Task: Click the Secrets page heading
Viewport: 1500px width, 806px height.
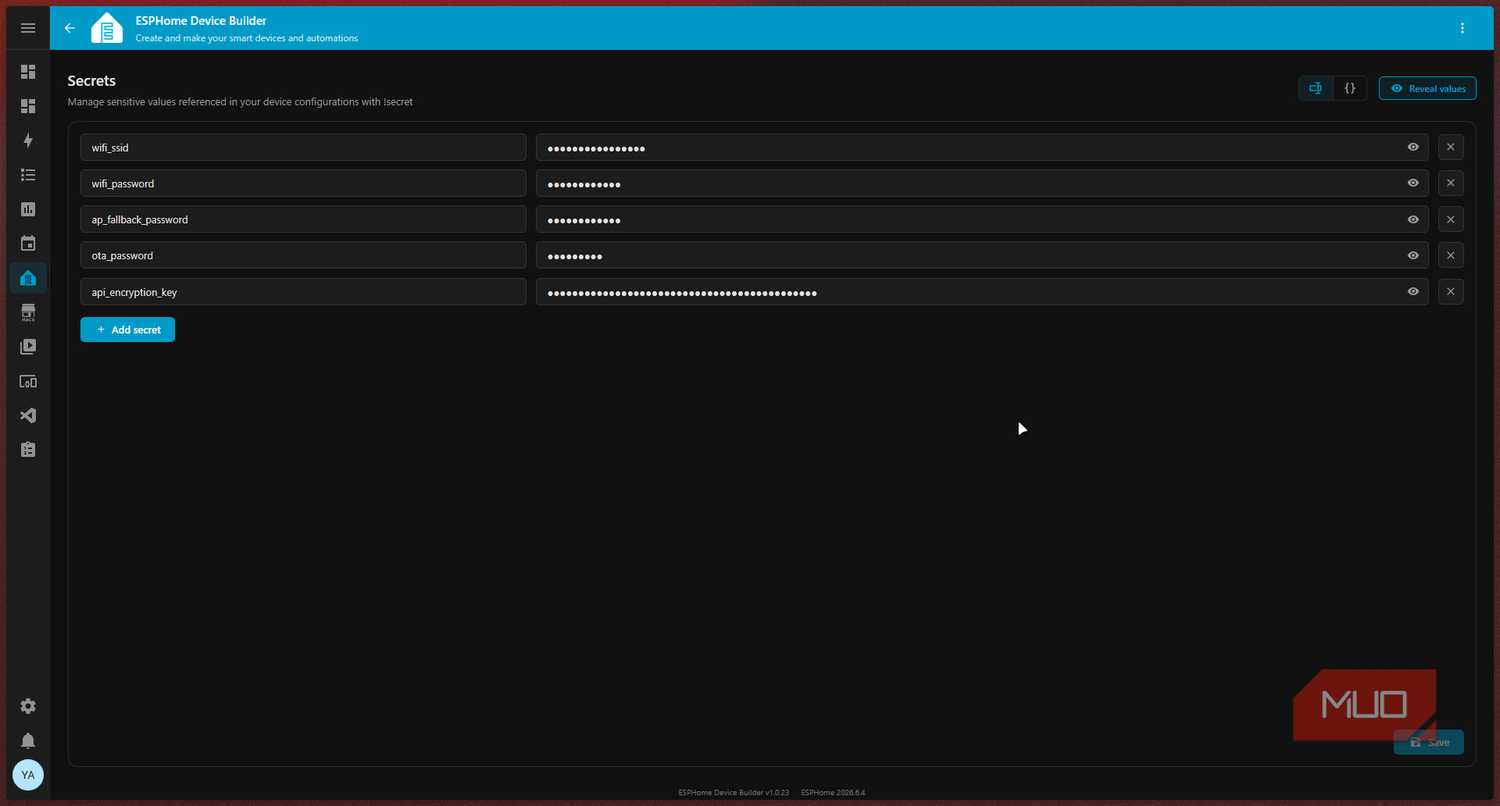Action: 92,81
